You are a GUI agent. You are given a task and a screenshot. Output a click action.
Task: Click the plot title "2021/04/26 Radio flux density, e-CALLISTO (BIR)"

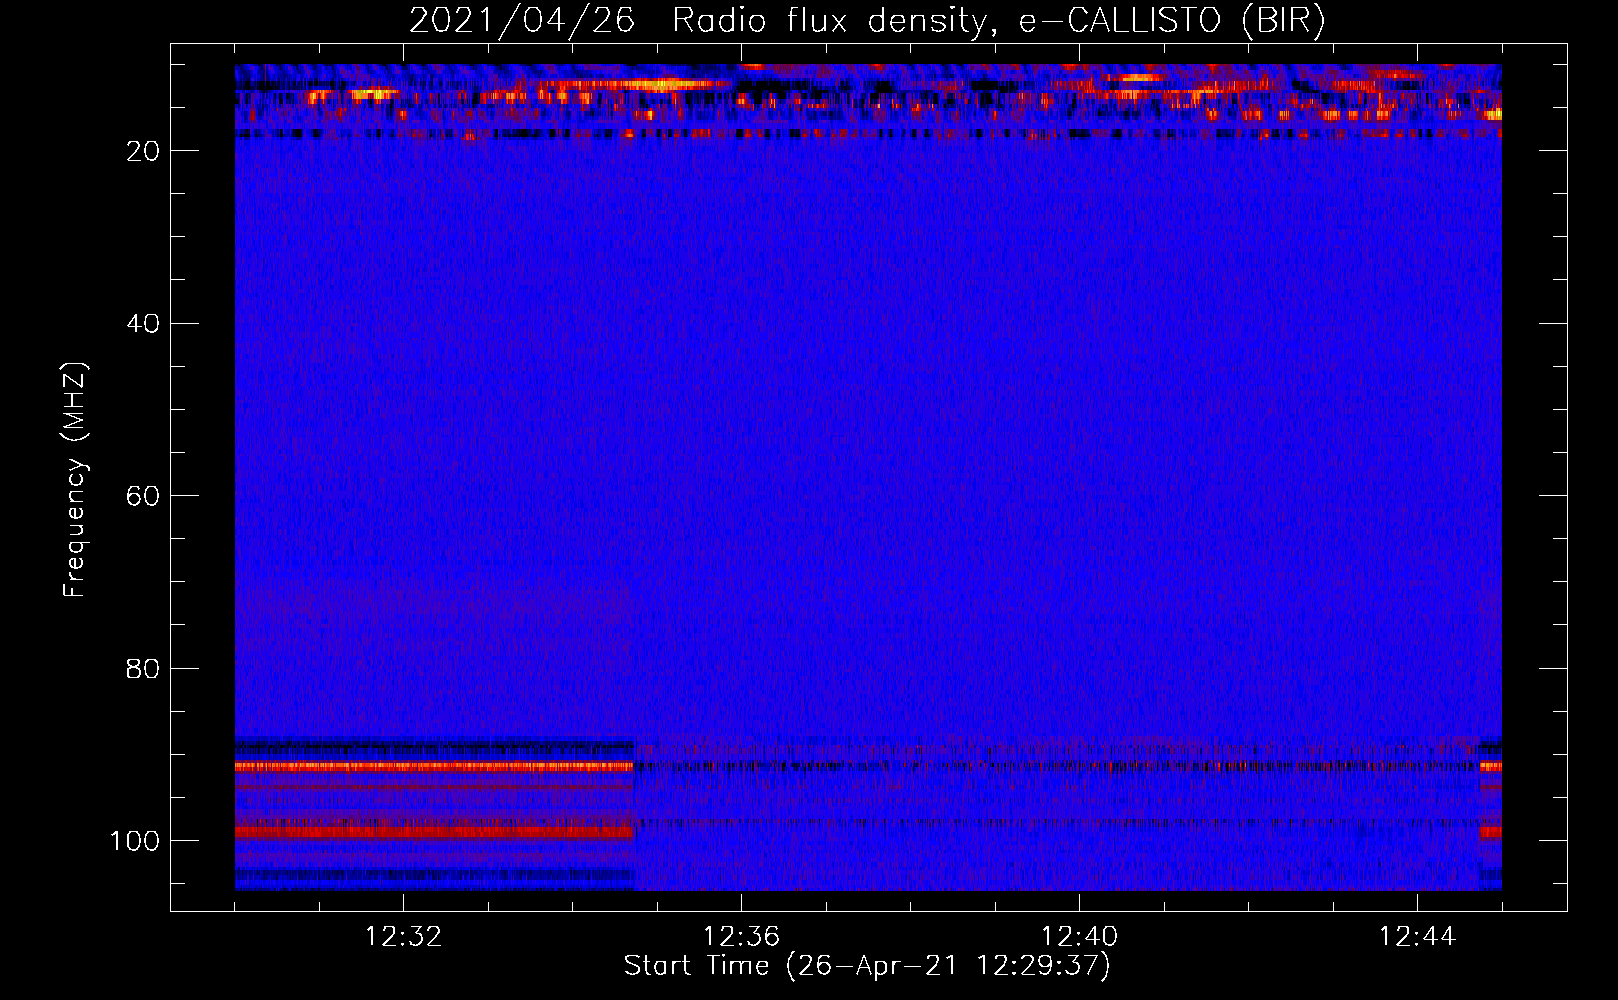coord(867,21)
